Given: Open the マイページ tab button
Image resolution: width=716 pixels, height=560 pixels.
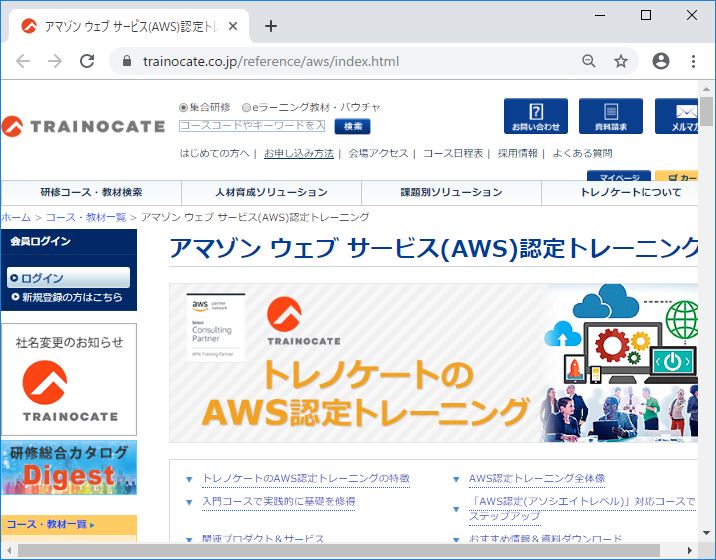Looking at the screenshot, I should (x=619, y=176).
